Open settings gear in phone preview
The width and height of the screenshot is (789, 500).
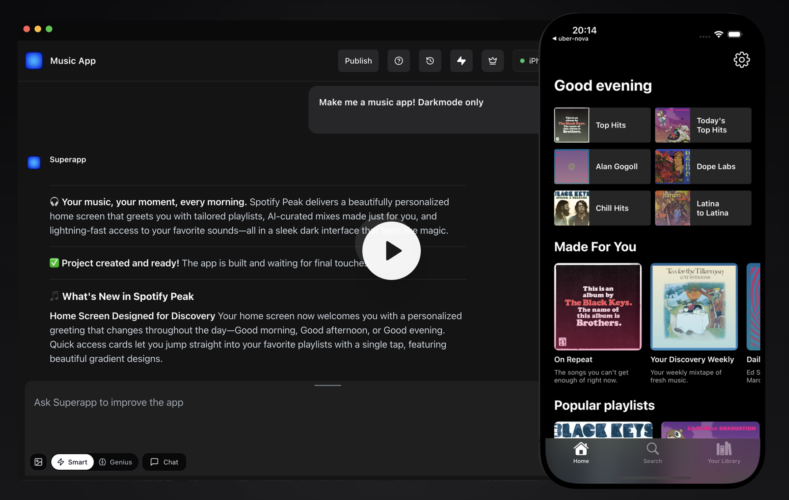tap(741, 60)
